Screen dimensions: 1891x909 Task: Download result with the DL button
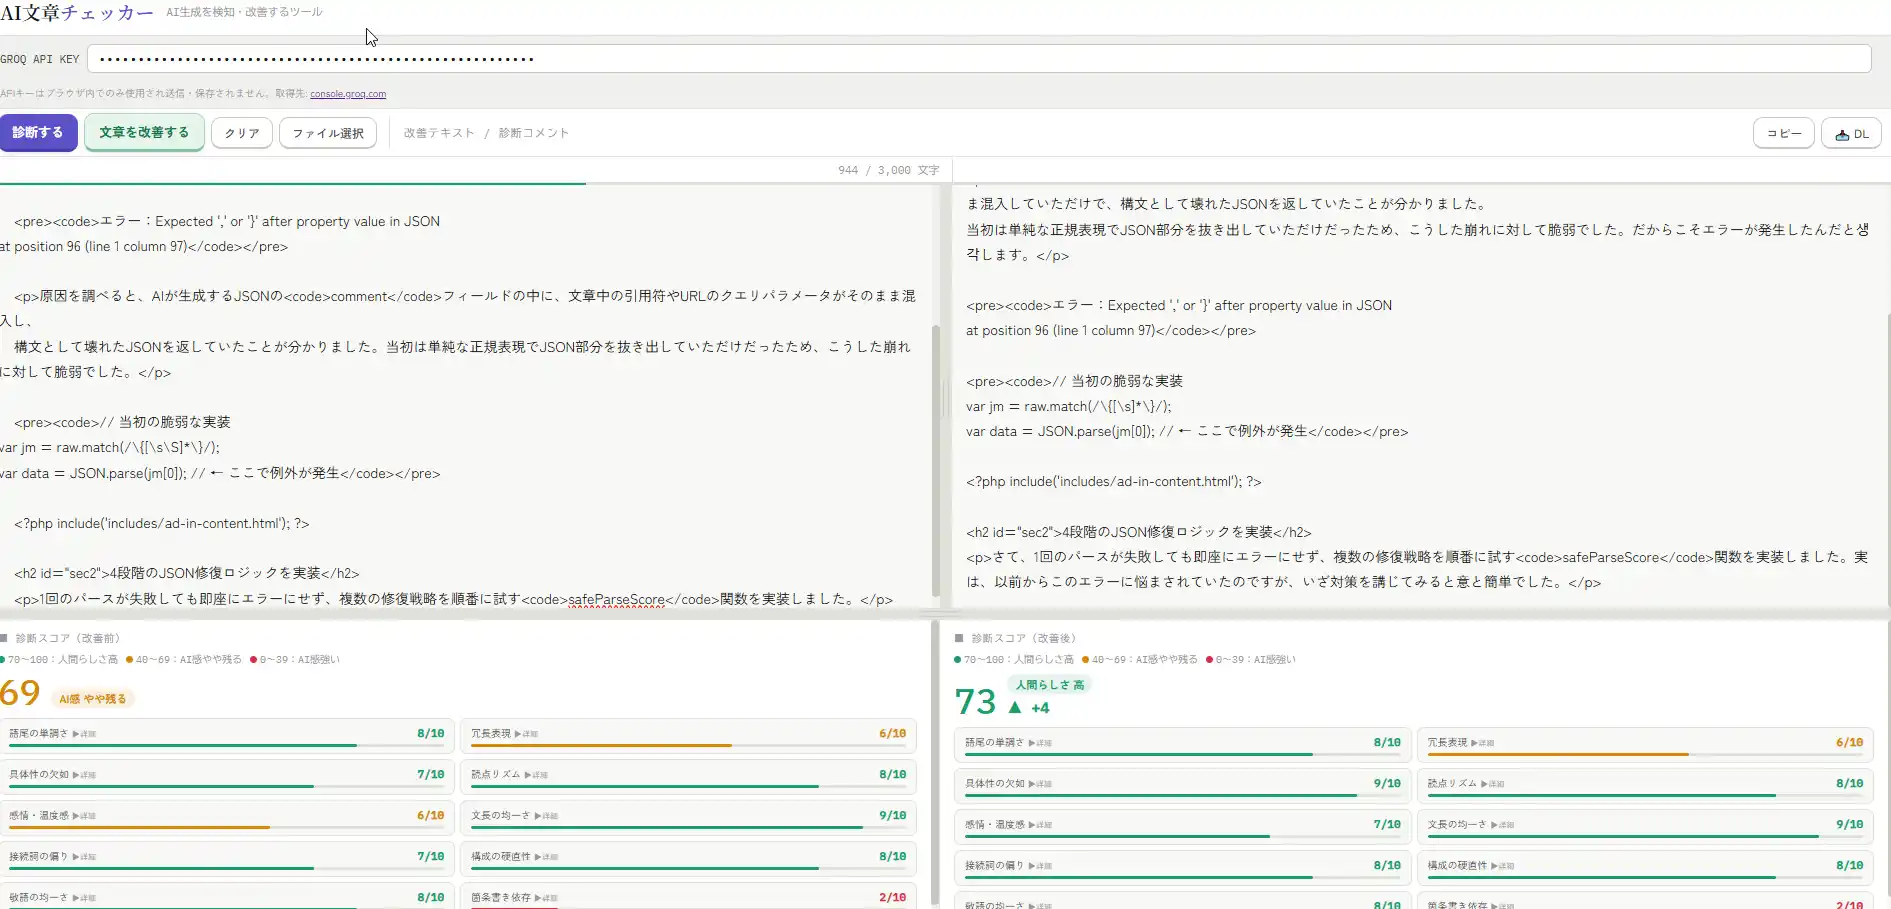point(1851,133)
